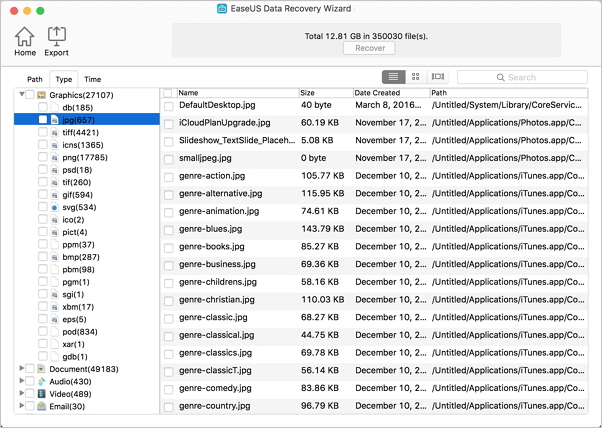
Task: Switch to list view mode
Action: (393, 77)
